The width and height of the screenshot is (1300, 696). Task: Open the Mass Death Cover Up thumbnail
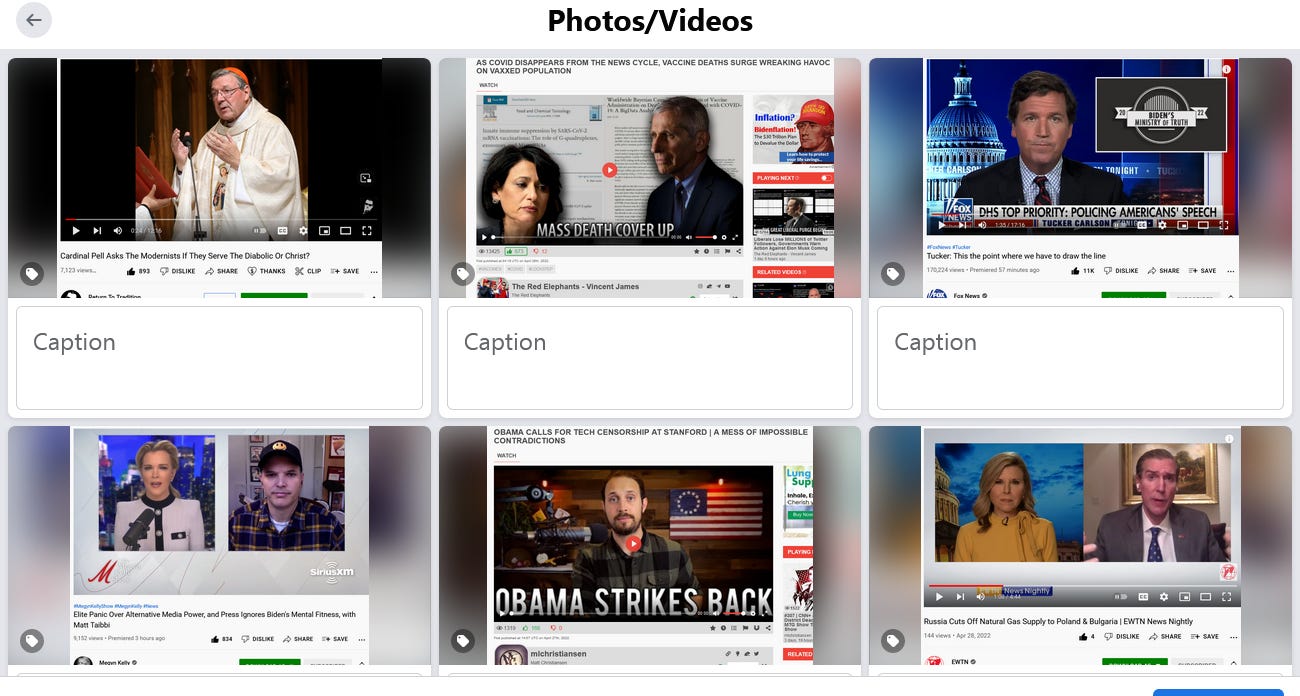(x=650, y=178)
